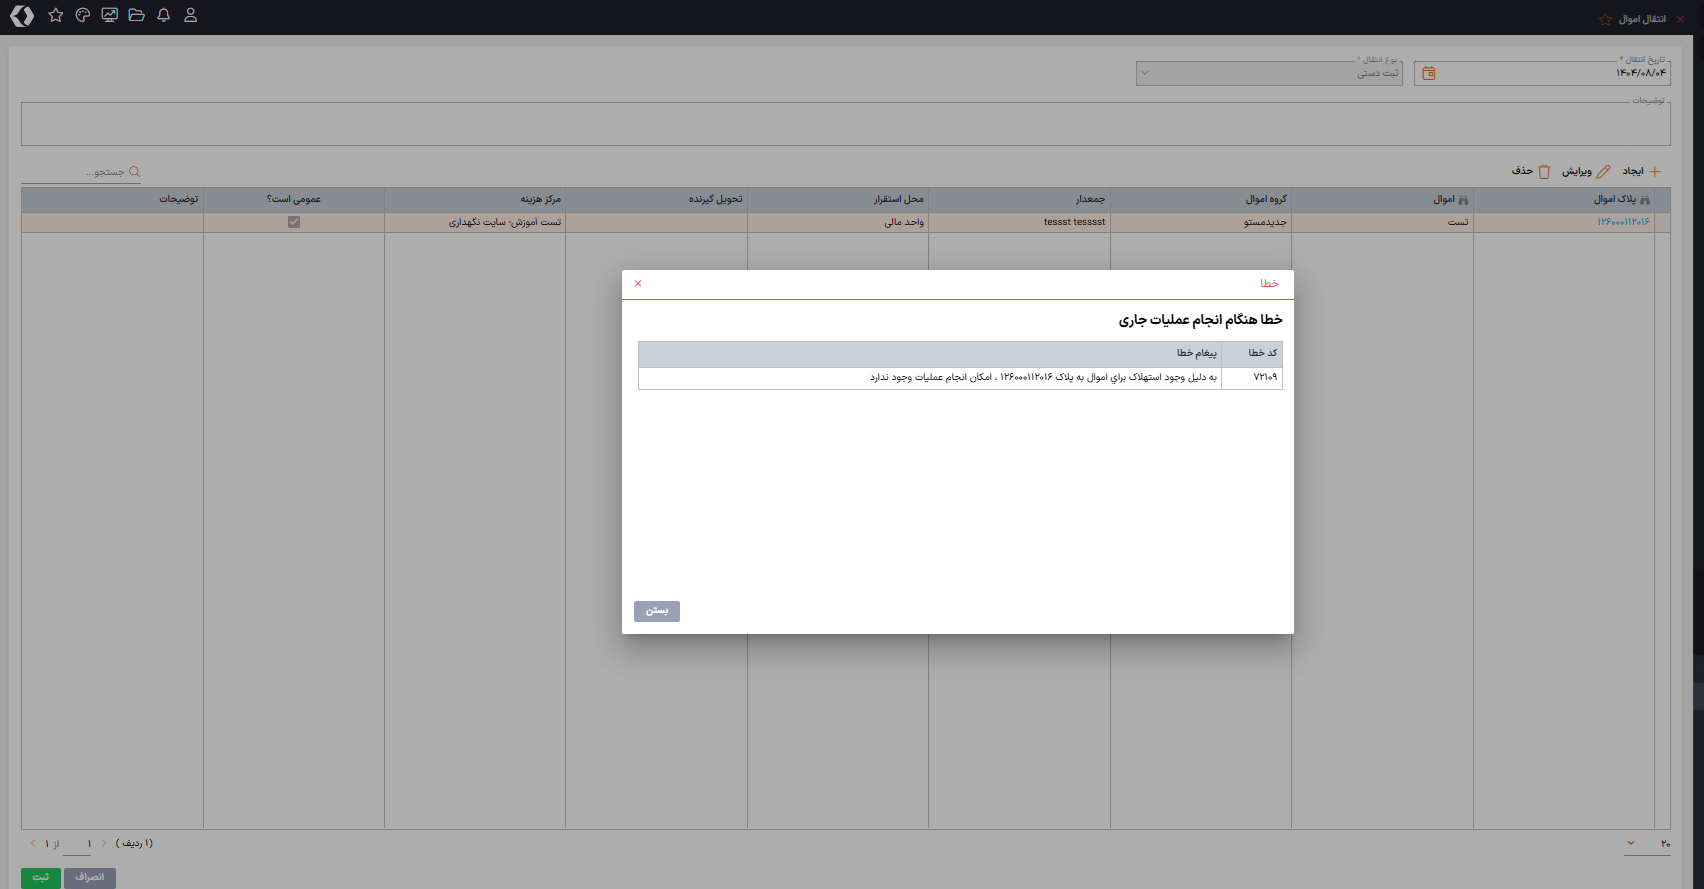Click asset plate link 1260000112016
The height and width of the screenshot is (889, 1704).
pos(1623,222)
